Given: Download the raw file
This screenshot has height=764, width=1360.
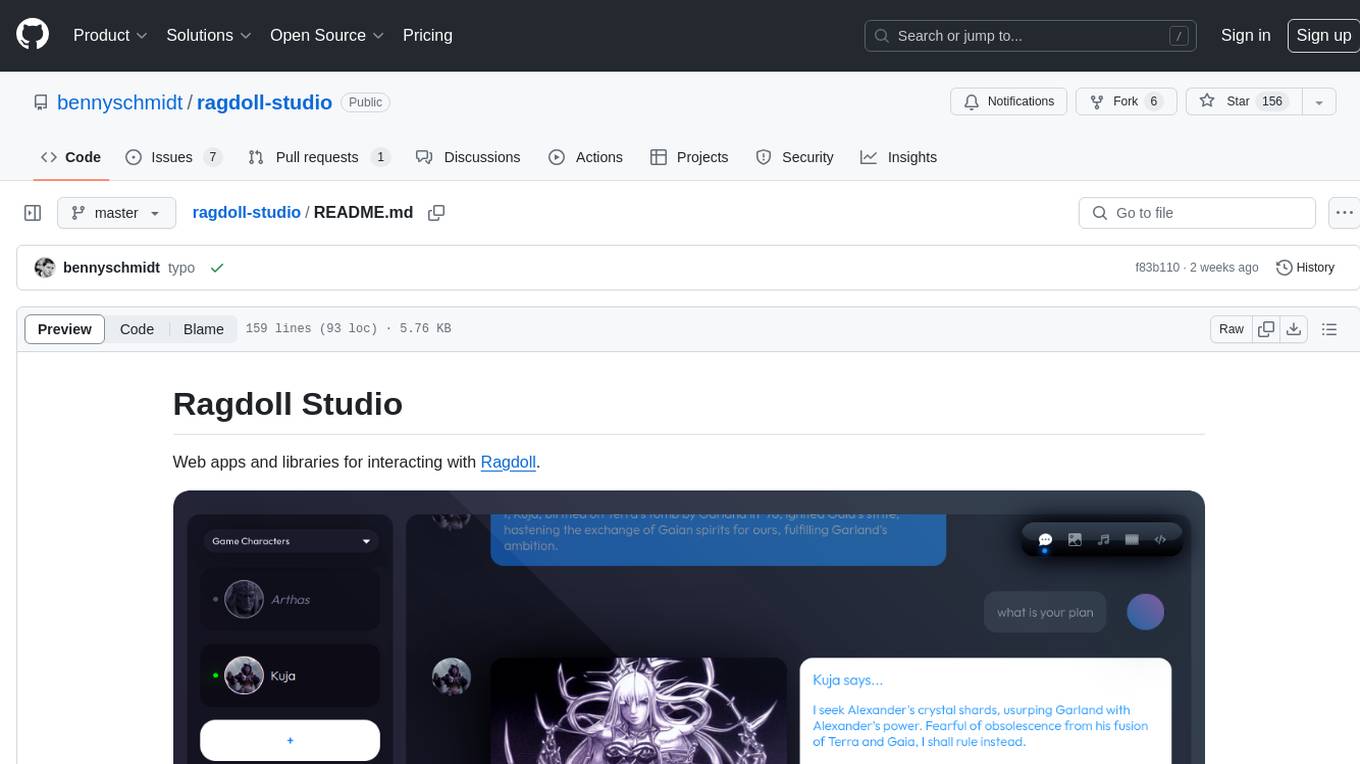Looking at the screenshot, I should point(1294,329).
